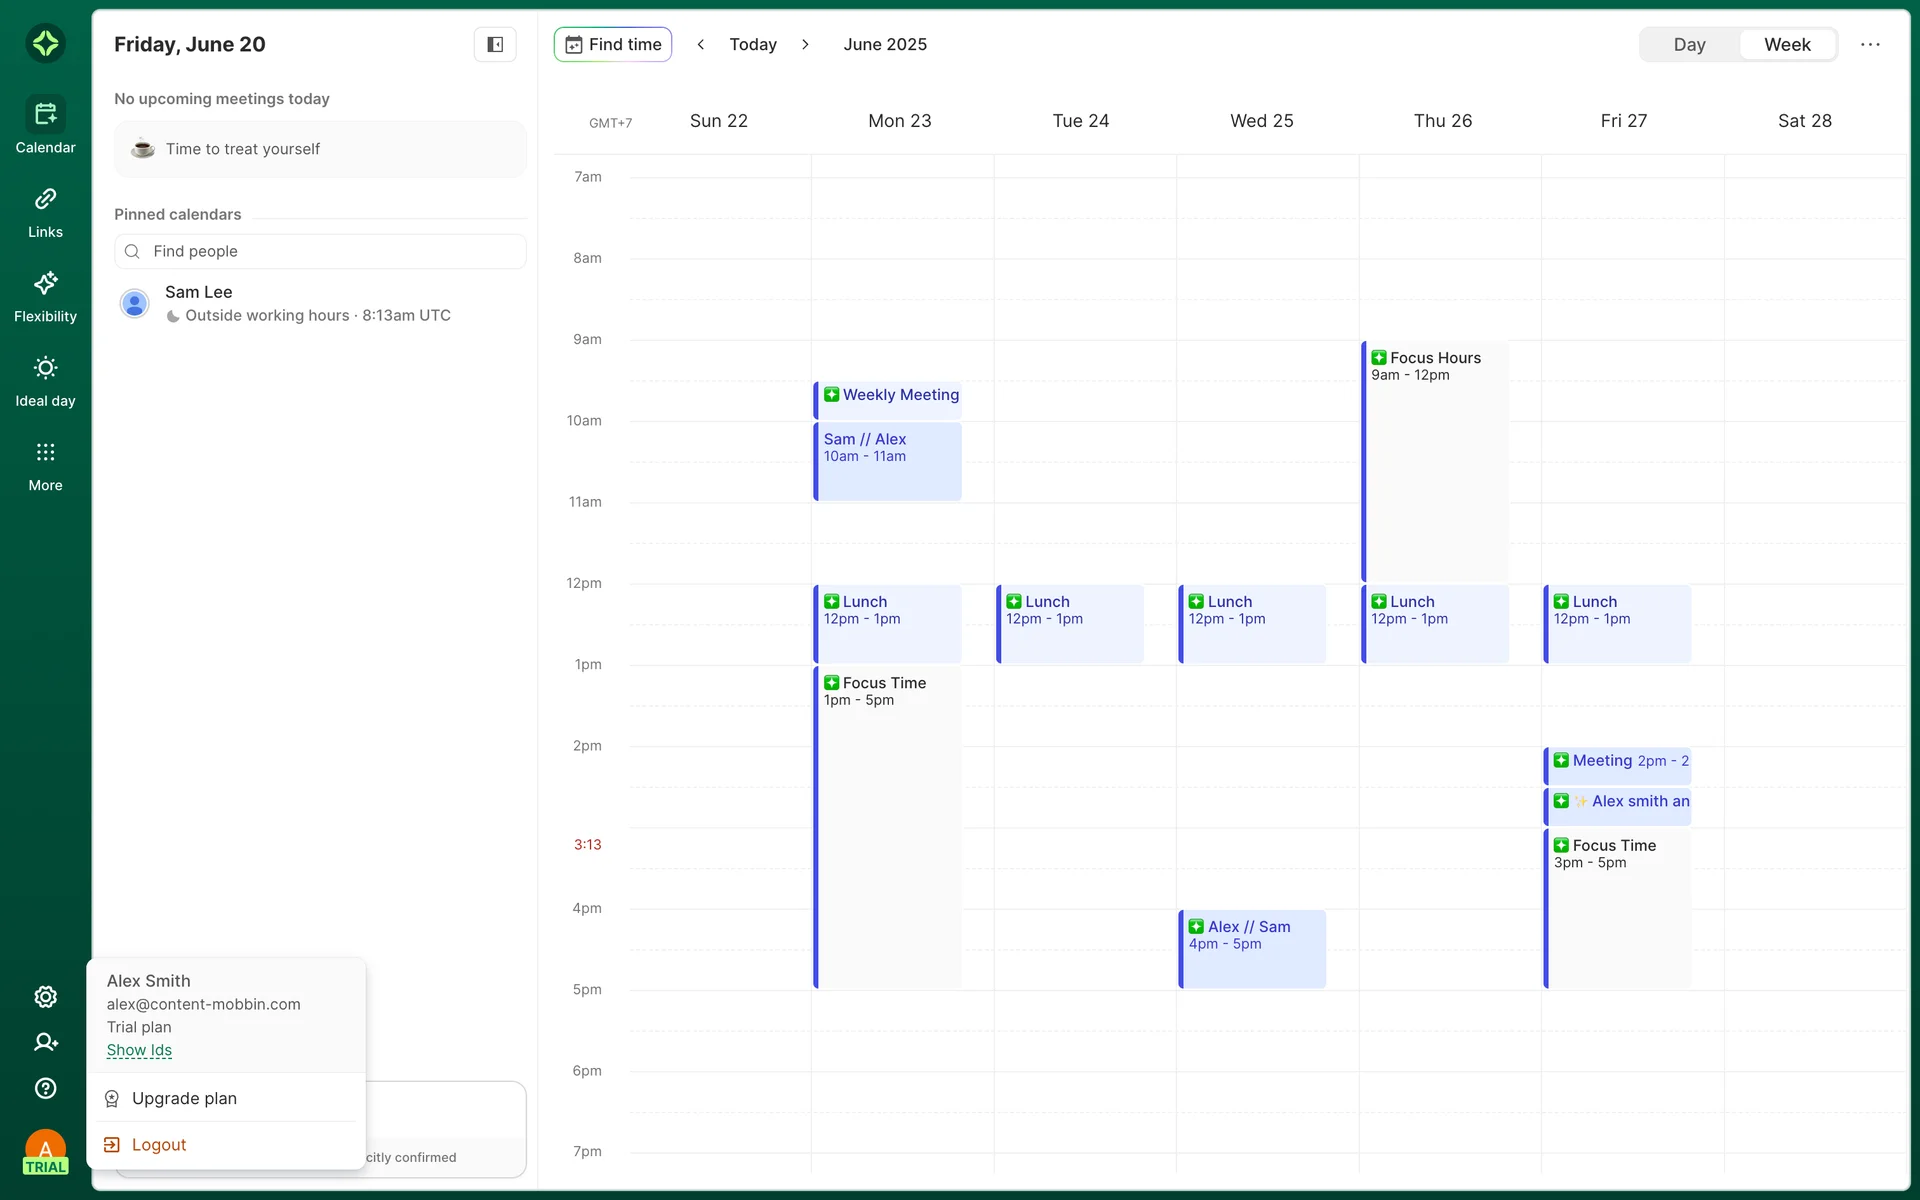Image resolution: width=1920 pixels, height=1200 pixels.
Task: Click the Find time button
Action: pos(613,44)
